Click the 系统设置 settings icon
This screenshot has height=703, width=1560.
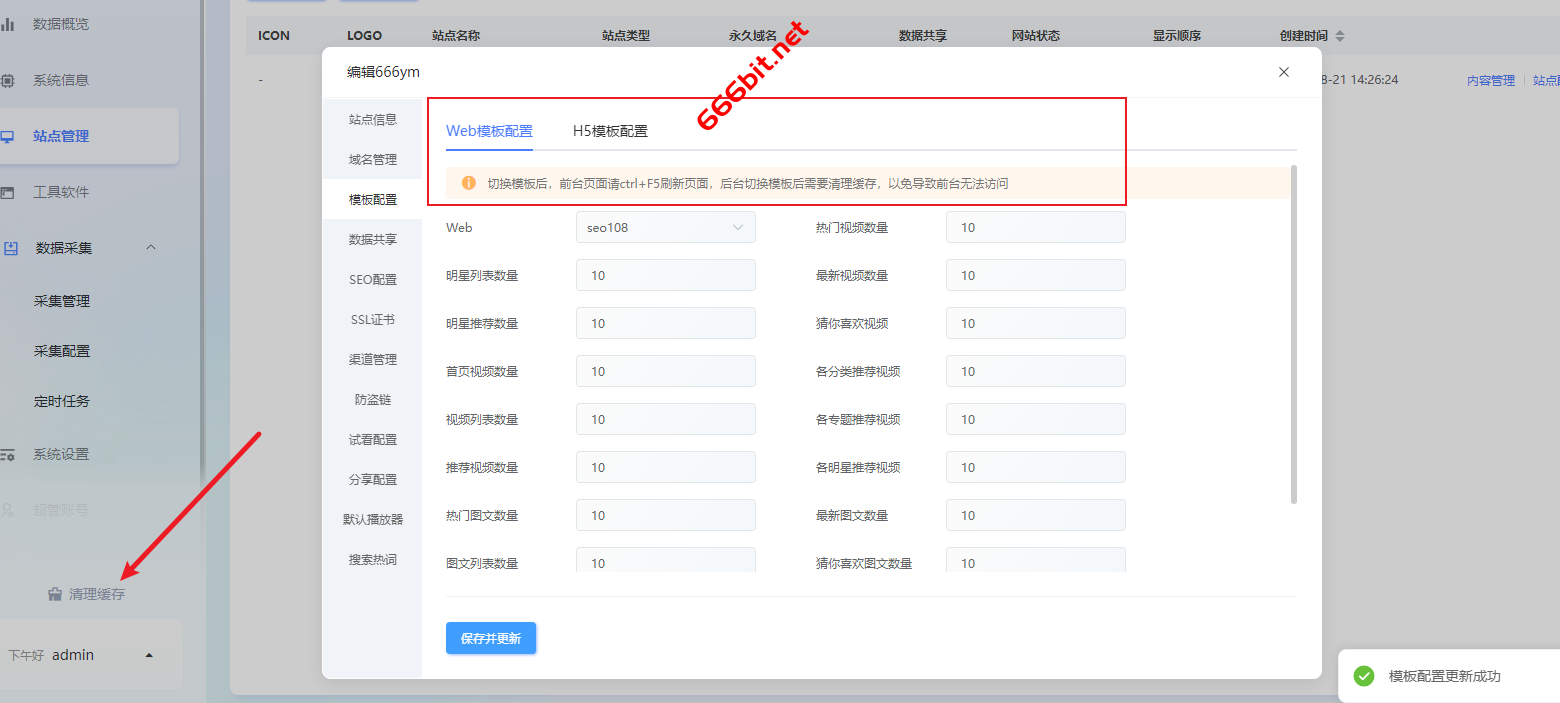pyautogui.click(x=8, y=454)
